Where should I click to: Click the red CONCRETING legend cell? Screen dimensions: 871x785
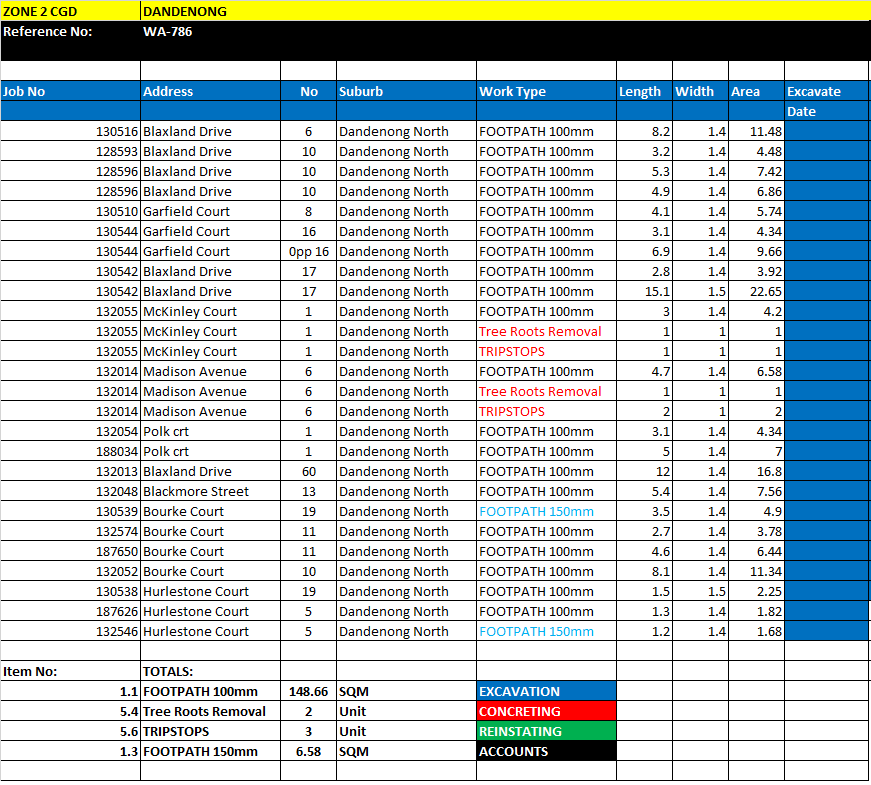click(x=546, y=711)
